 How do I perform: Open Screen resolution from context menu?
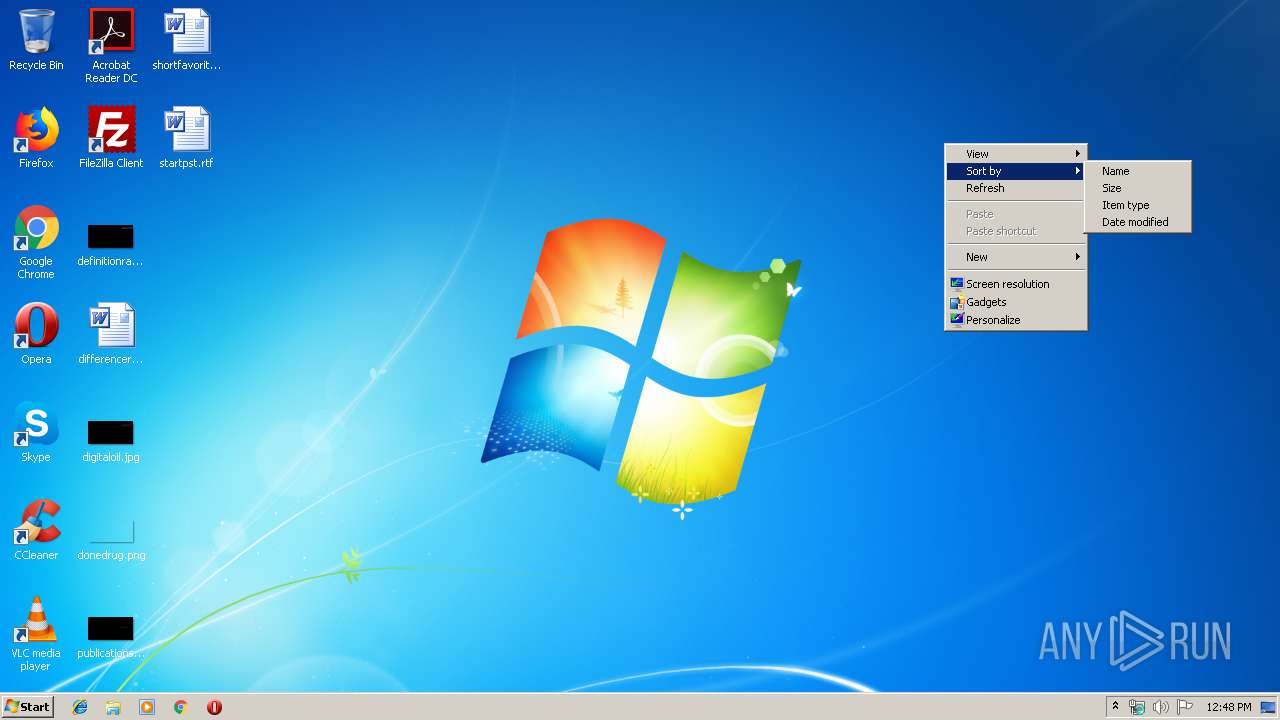pyautogui.click(x=1016, y=284)
